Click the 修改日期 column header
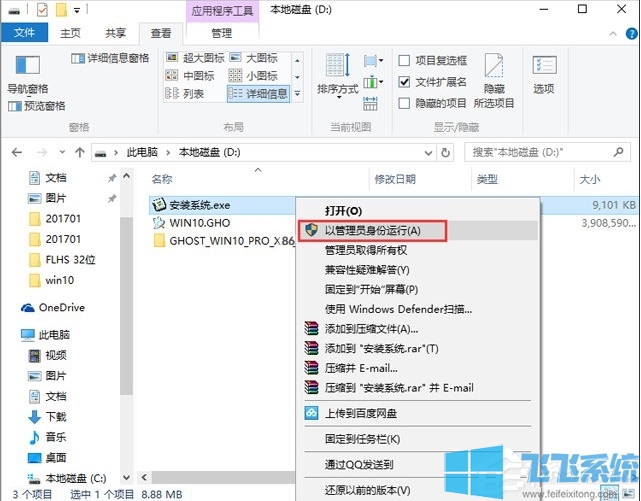This screenshot has height=501, width=641. pyautogui.click(x=395, y=179)
